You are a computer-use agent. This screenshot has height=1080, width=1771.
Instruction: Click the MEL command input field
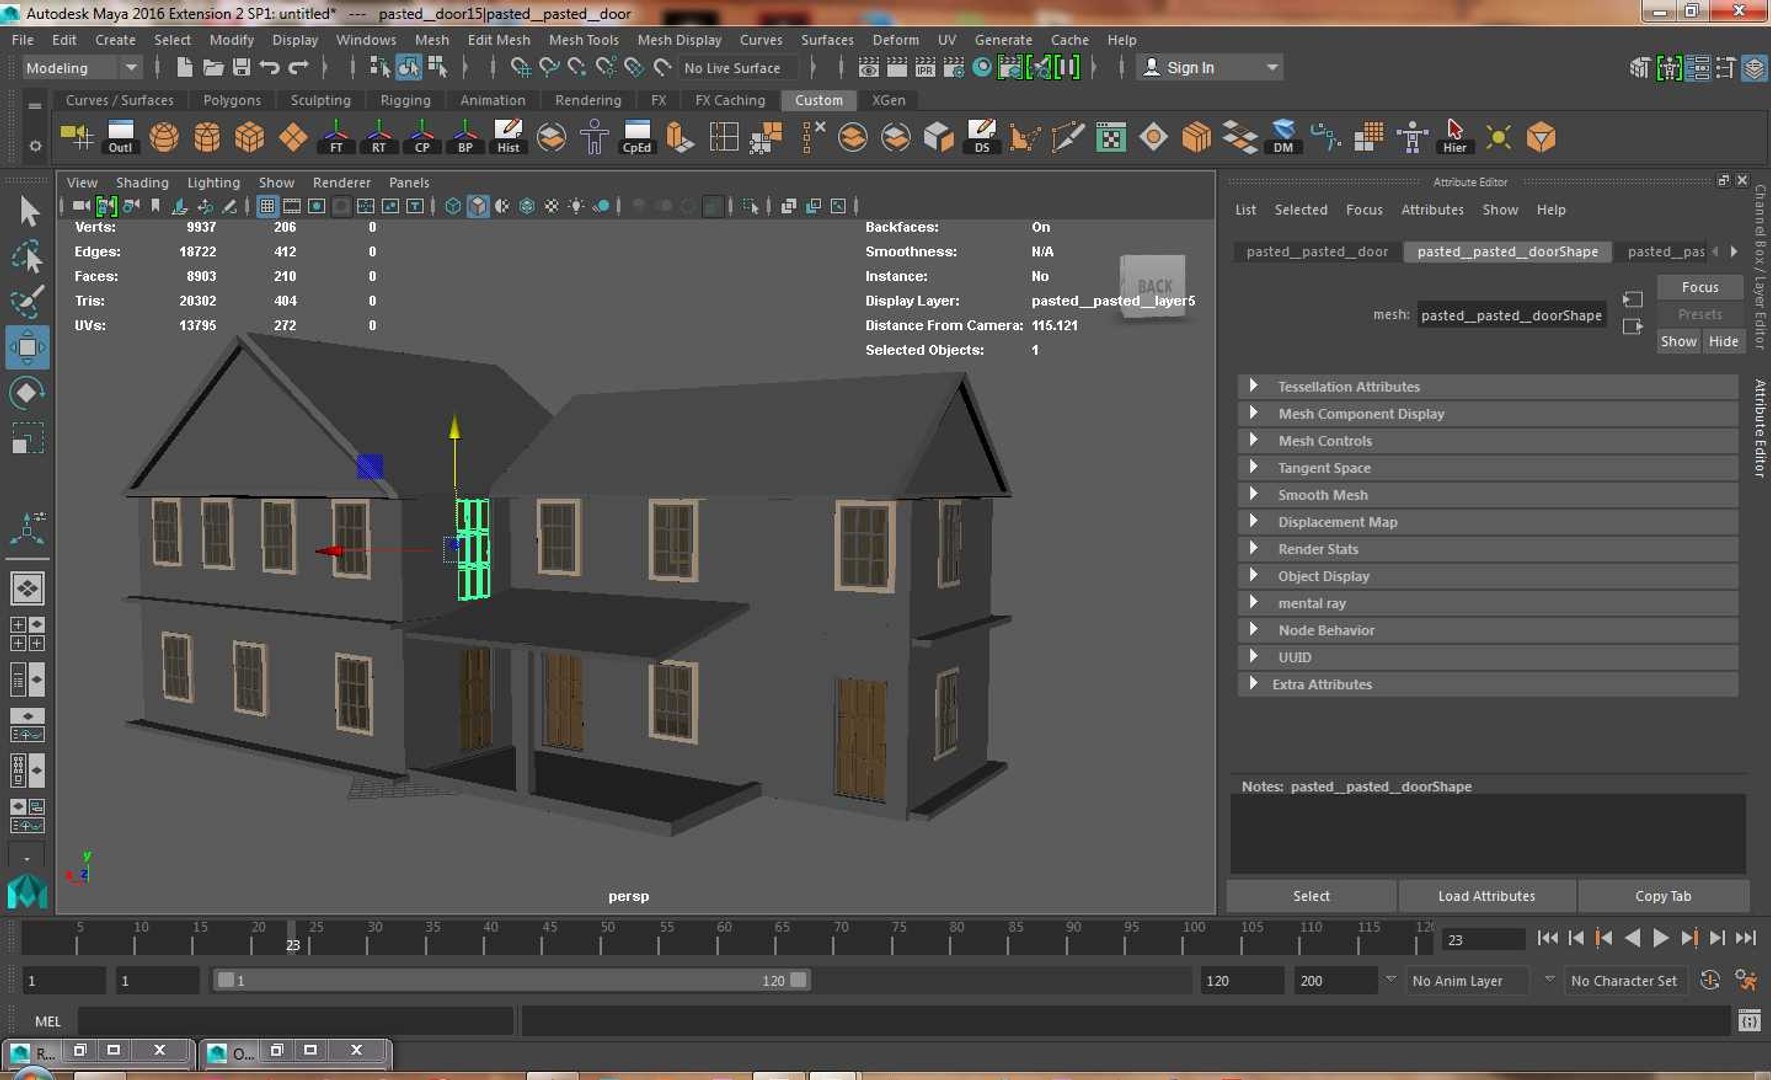(x=295, y=1021)
